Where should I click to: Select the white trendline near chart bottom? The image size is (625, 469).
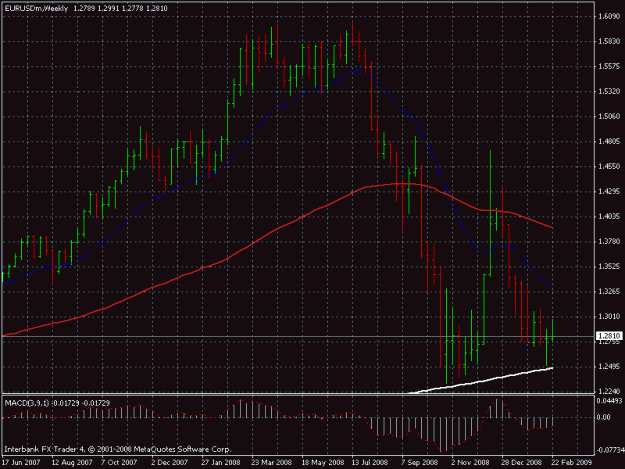(481, 381)
